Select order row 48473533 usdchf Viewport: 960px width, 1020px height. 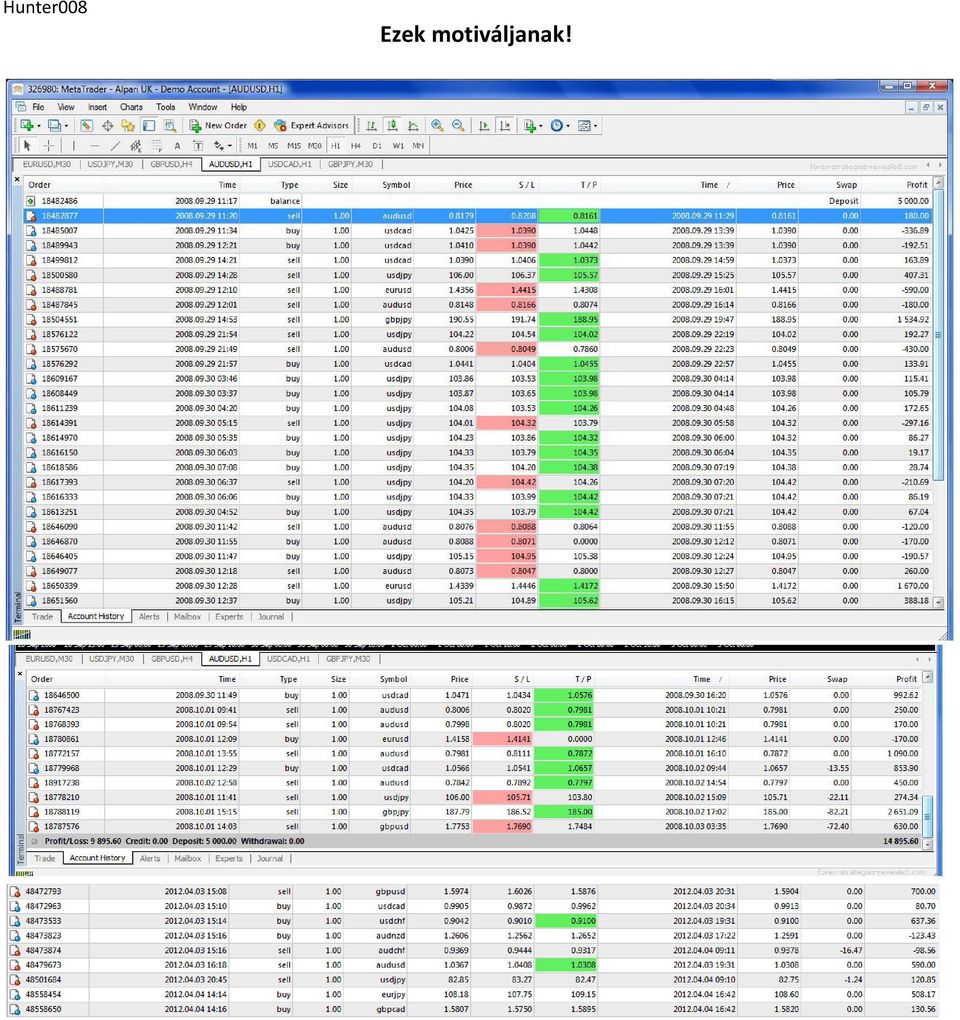[473, 920]
